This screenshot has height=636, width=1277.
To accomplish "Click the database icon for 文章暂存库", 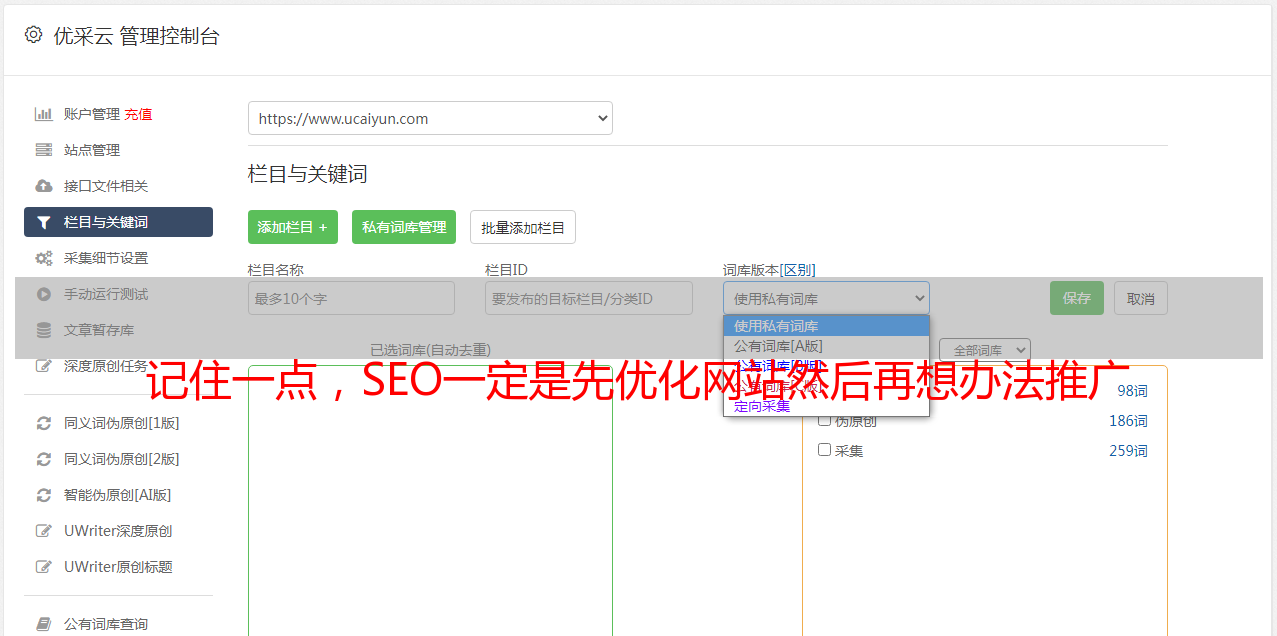I will [43, 330].
